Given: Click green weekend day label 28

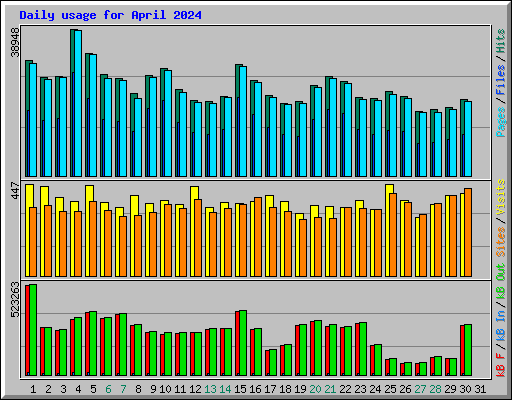Looking at the screenshot, I should [435, 389].
